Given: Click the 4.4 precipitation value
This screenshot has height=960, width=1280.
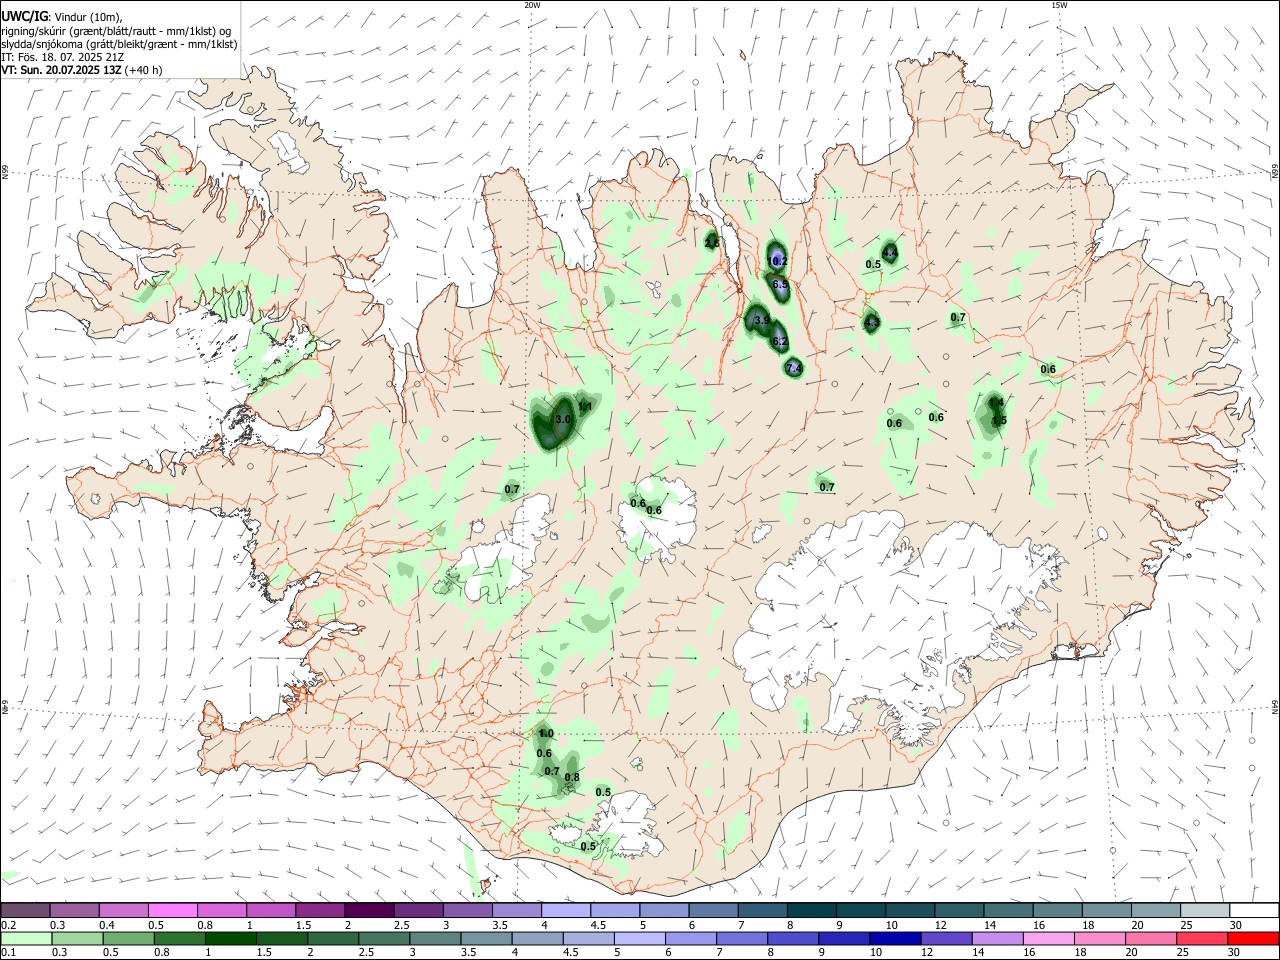Looking at the screenshot, I should point(889,251).
